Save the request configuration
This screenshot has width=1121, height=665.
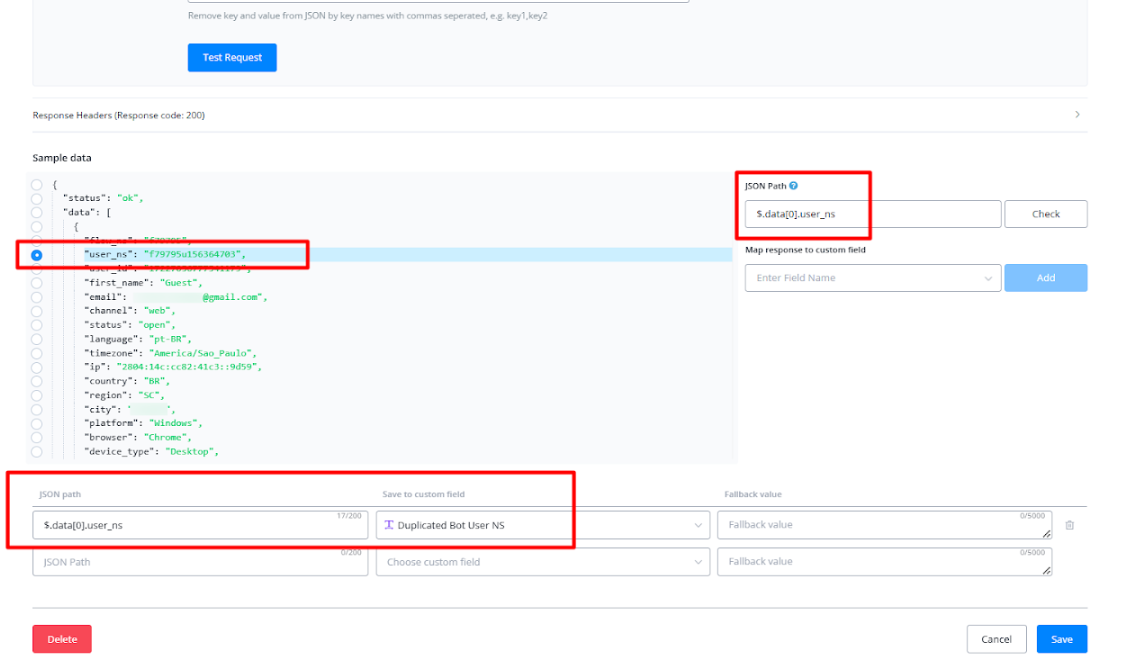point(1061,639)
